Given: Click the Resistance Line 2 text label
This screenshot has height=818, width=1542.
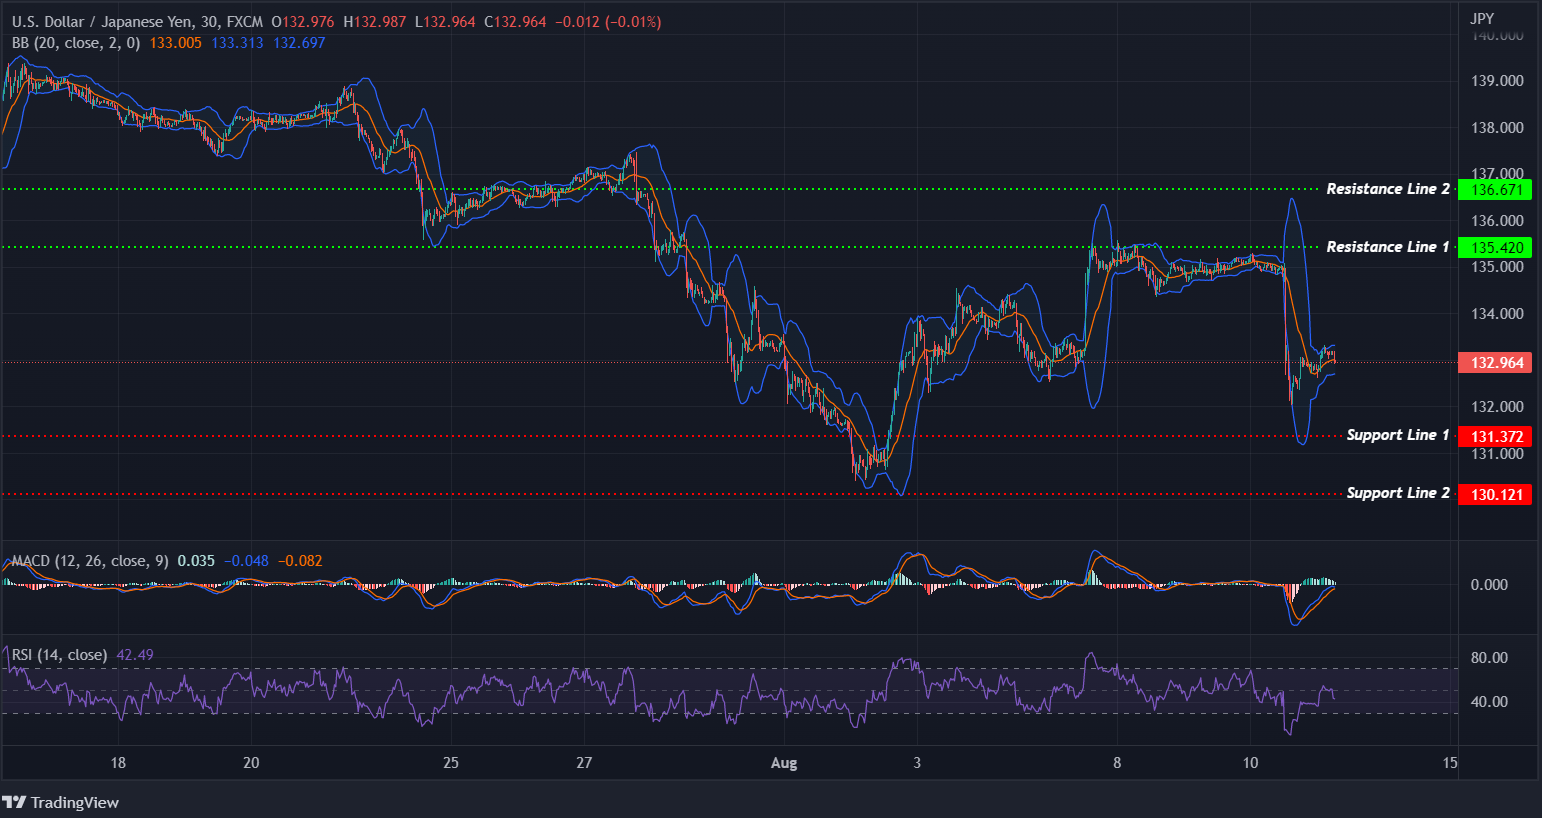Looking at the screenshot, I should [1388, 188].
